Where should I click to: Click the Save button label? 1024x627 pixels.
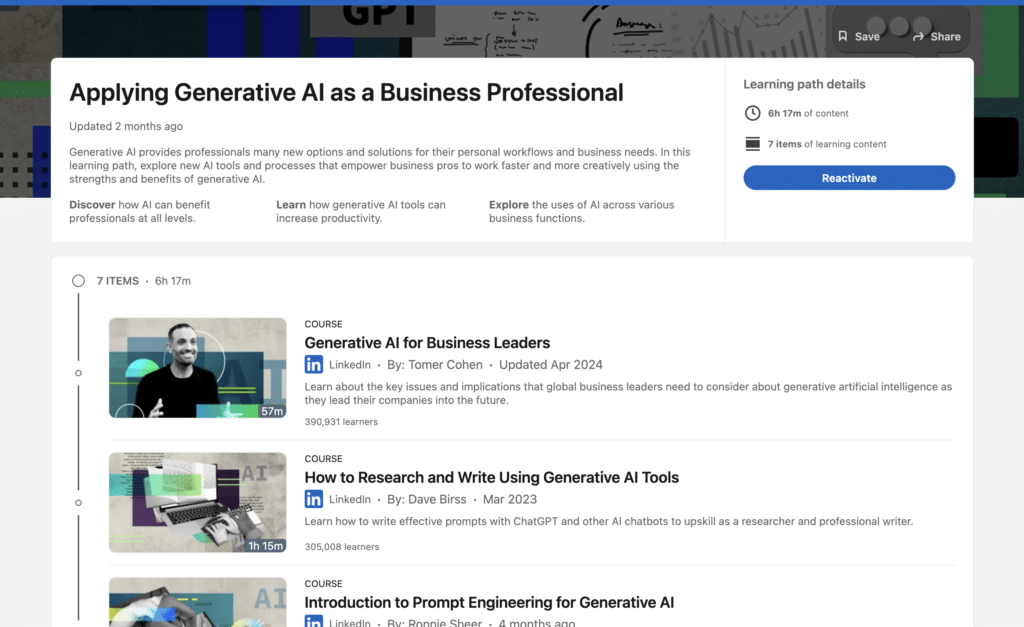click(x=867, y=37)
